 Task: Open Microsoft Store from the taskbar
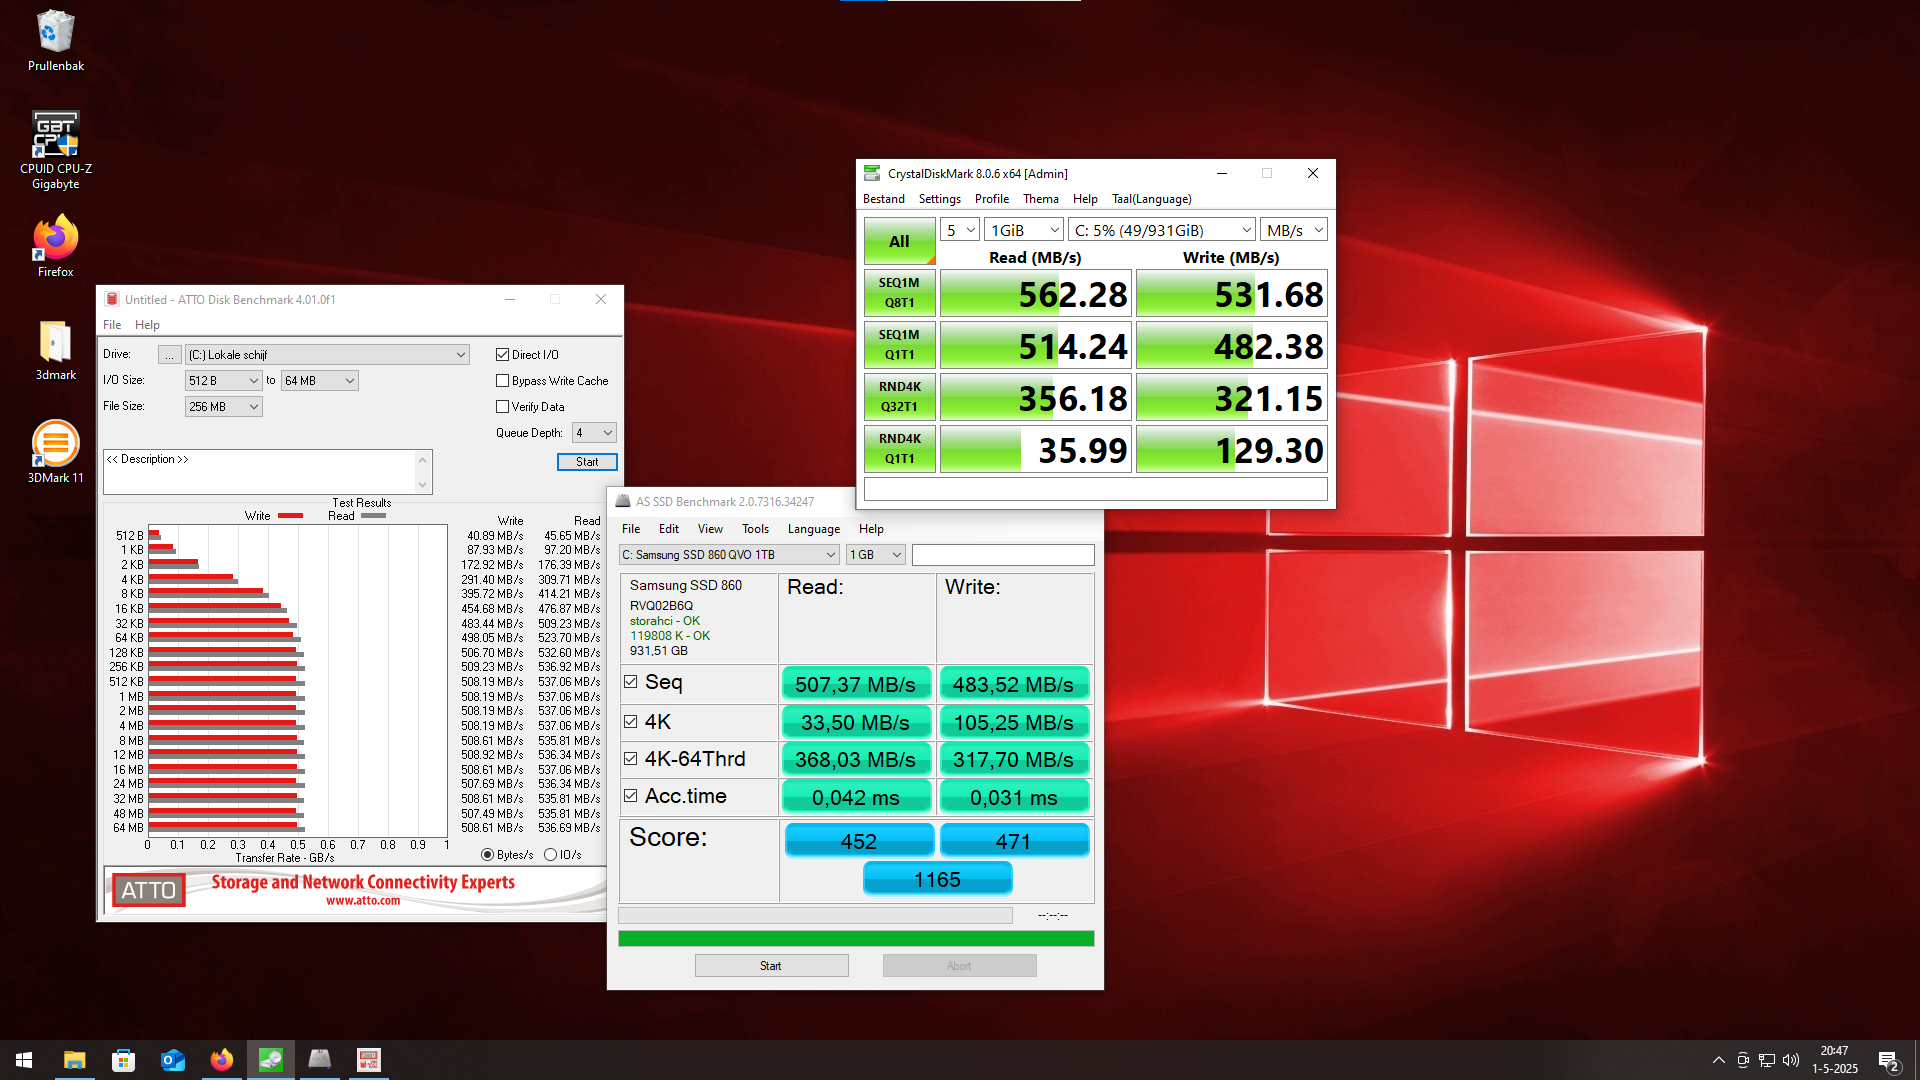tap(124, 1060)
